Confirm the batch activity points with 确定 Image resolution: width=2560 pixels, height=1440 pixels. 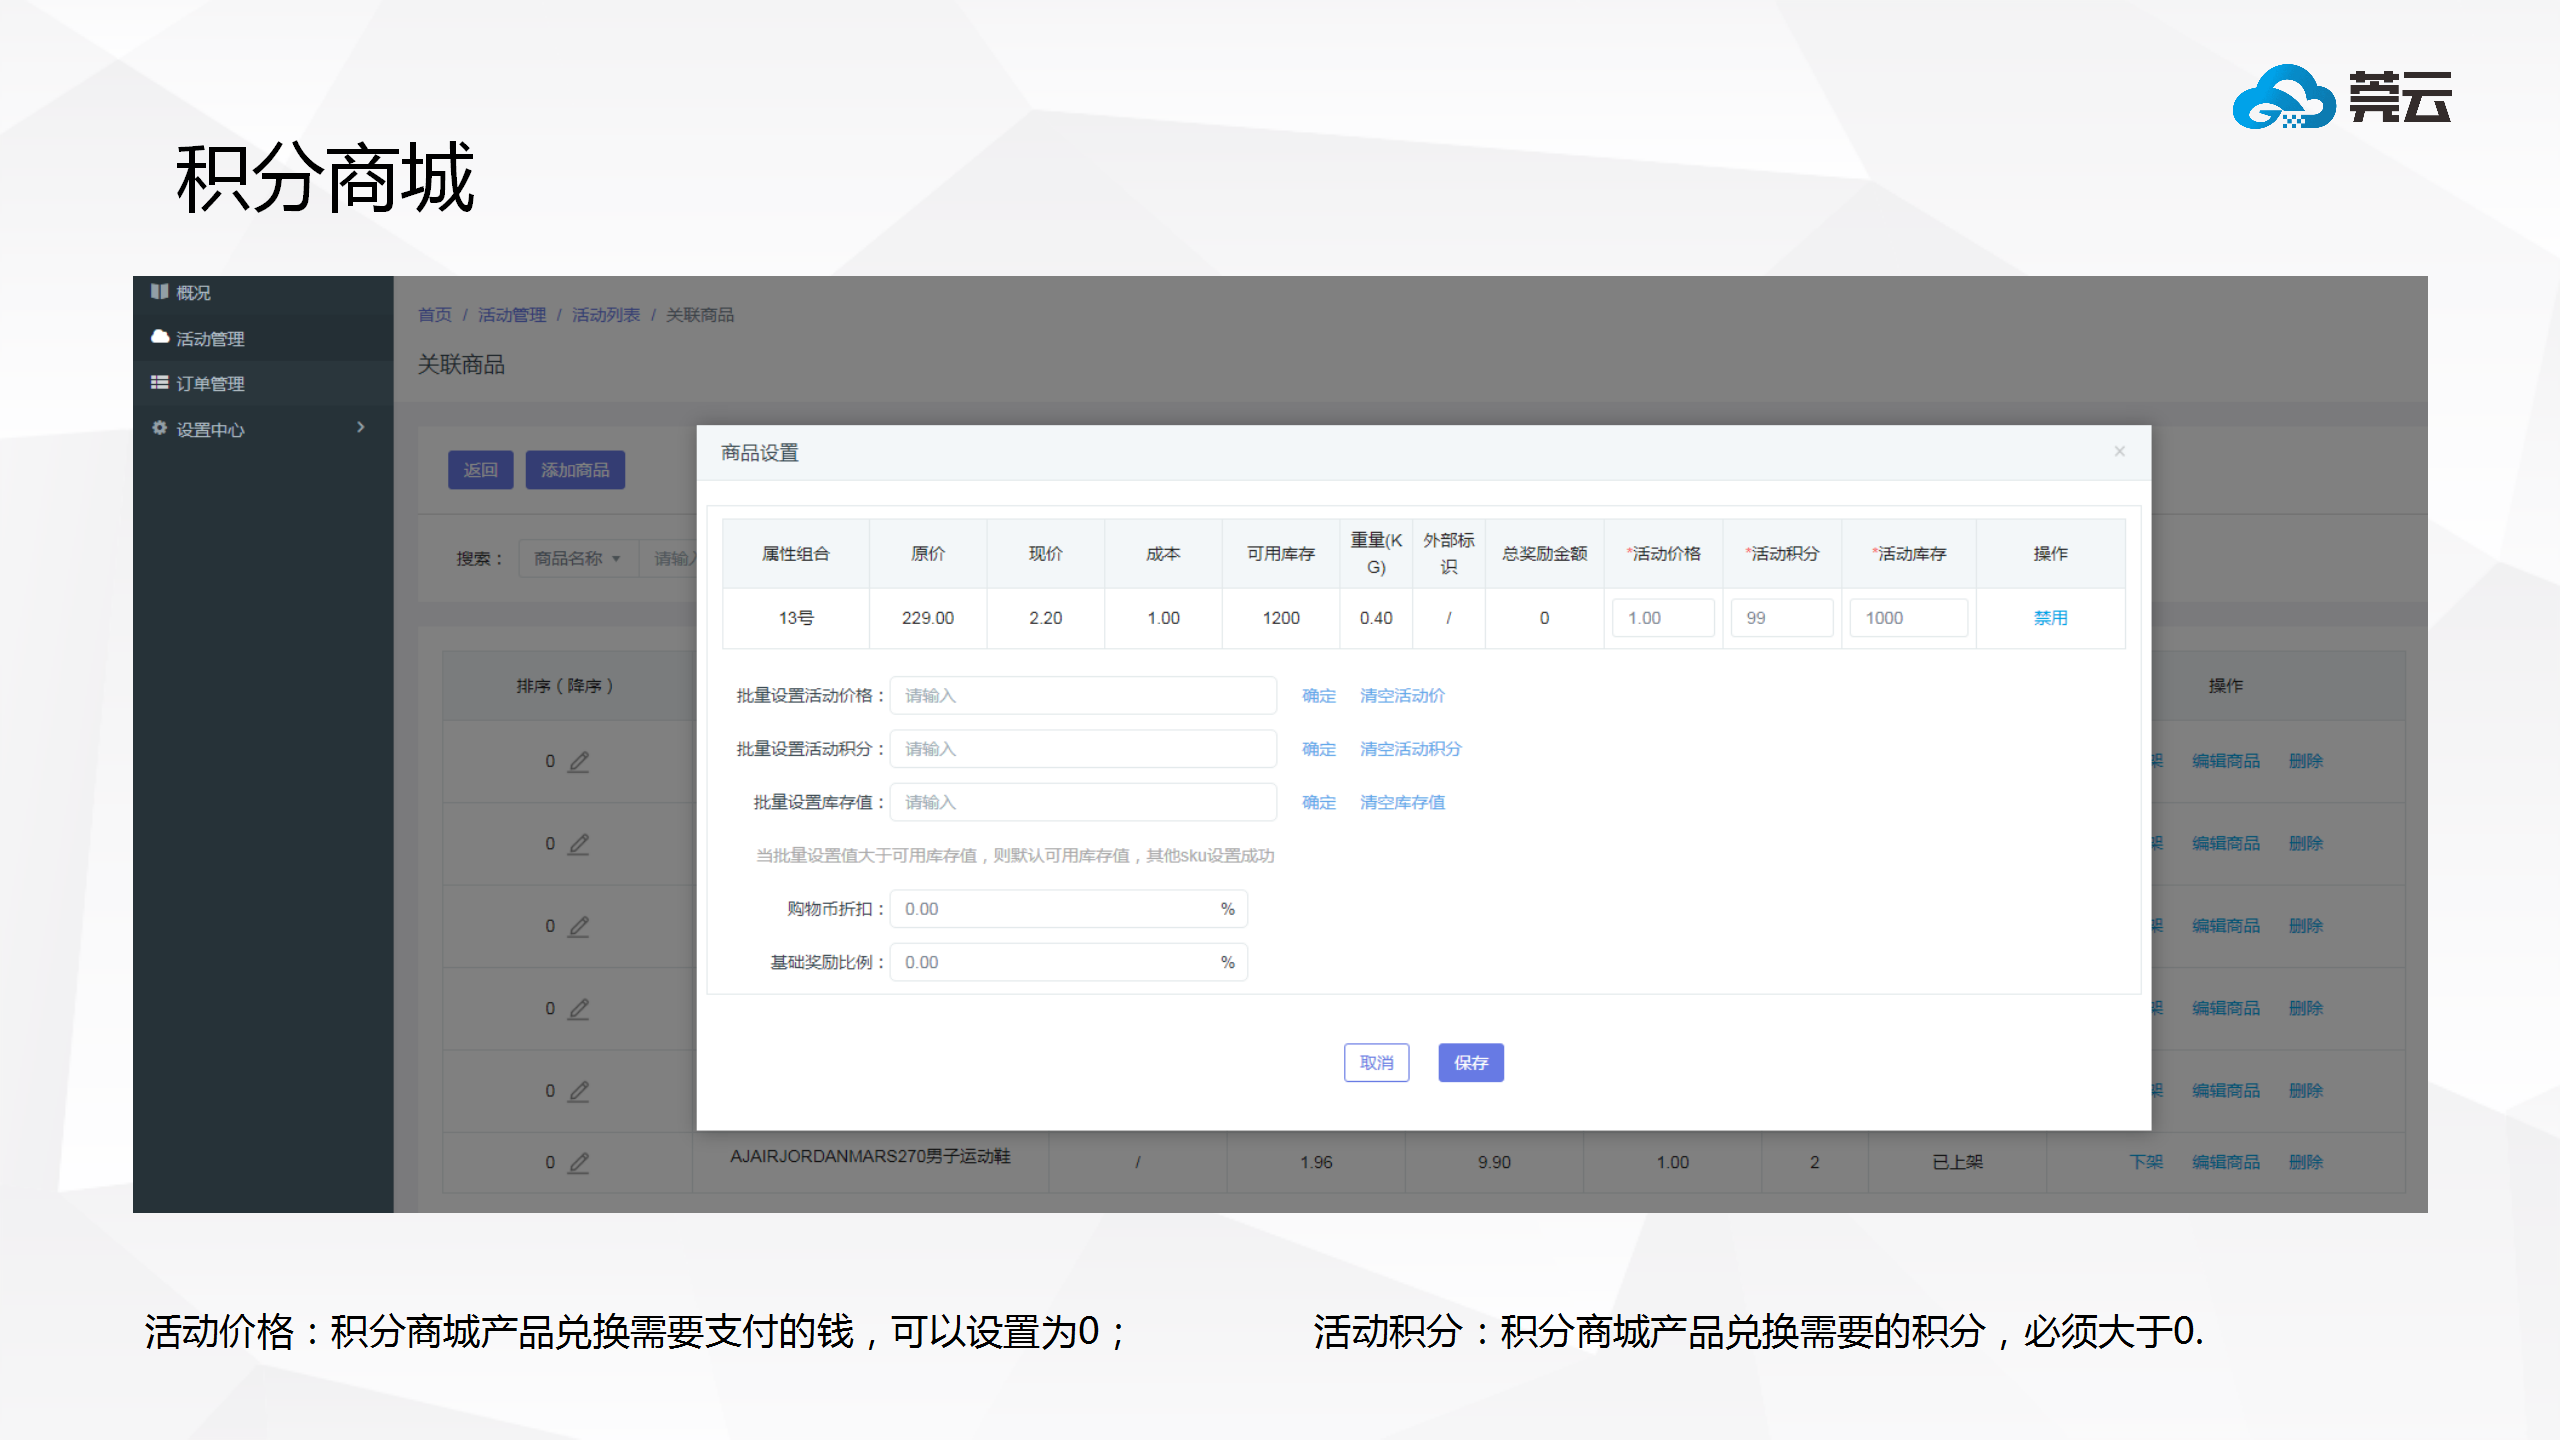[1318, 749]
